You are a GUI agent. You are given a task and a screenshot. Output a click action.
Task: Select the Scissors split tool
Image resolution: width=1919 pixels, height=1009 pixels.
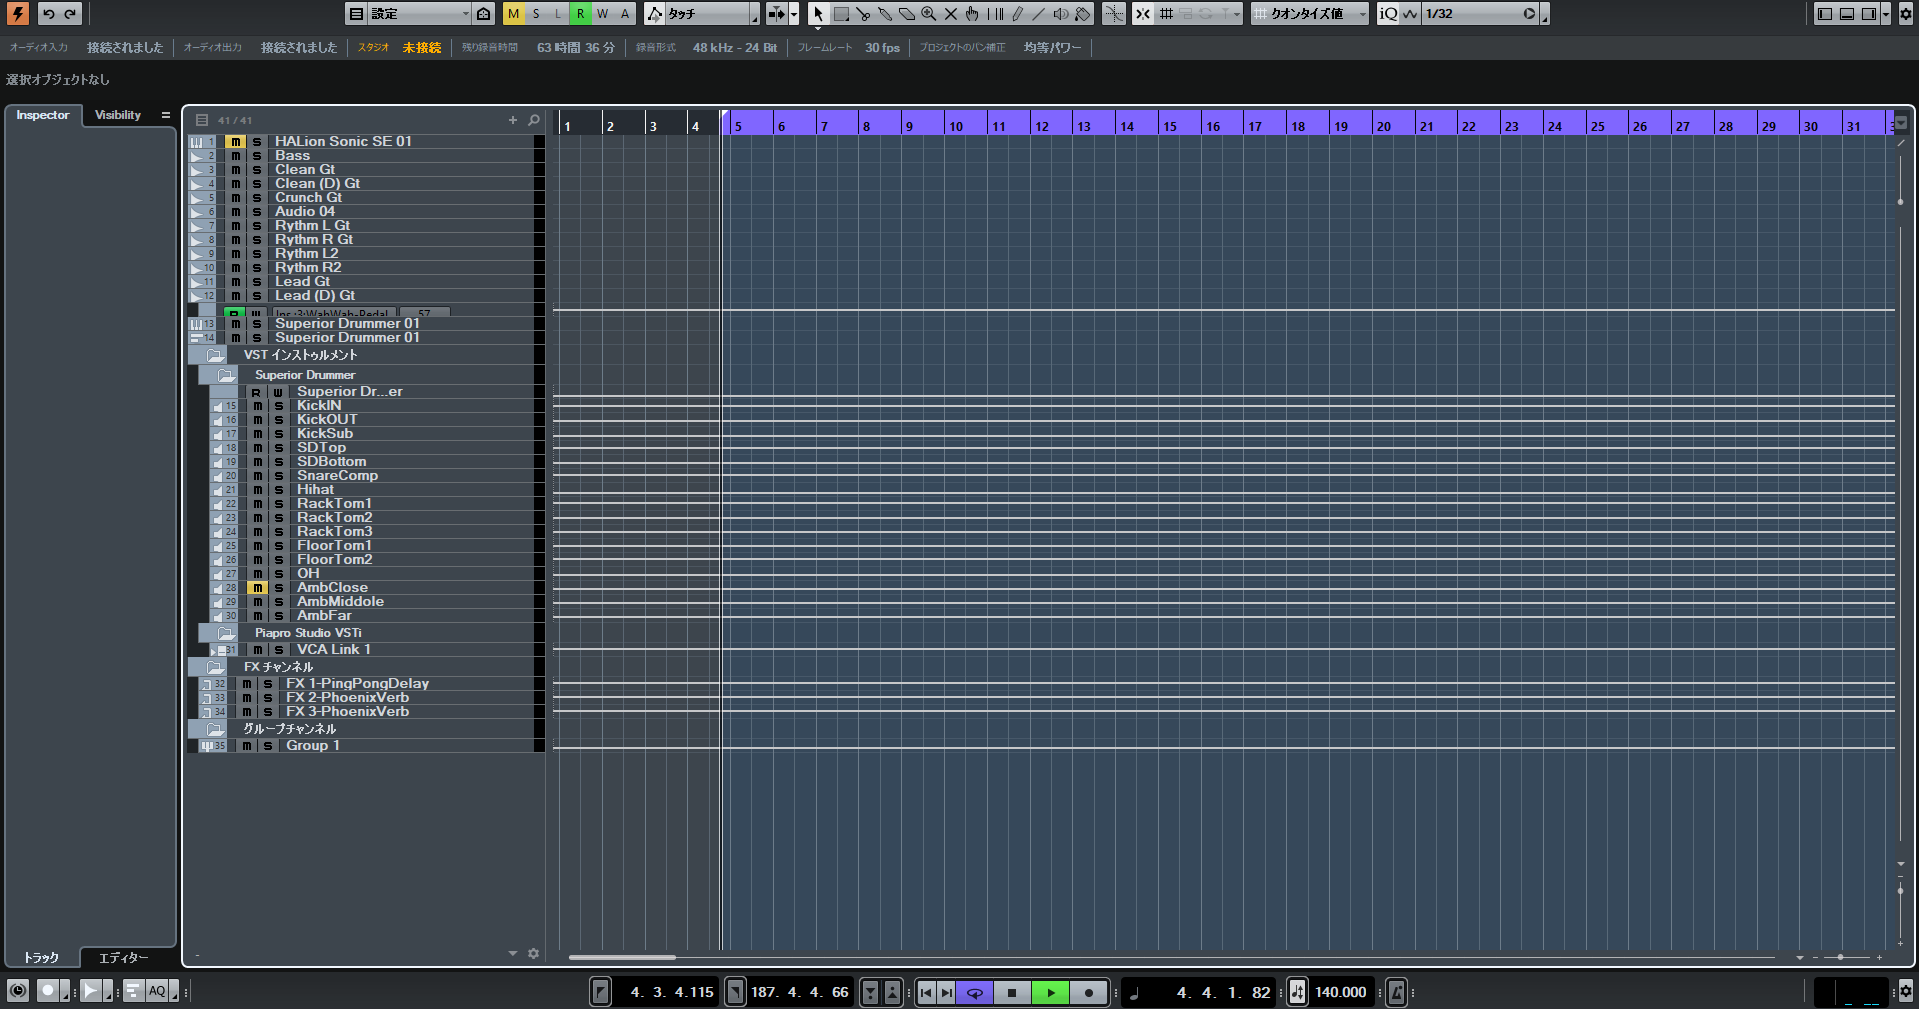[x=863, y=14]
